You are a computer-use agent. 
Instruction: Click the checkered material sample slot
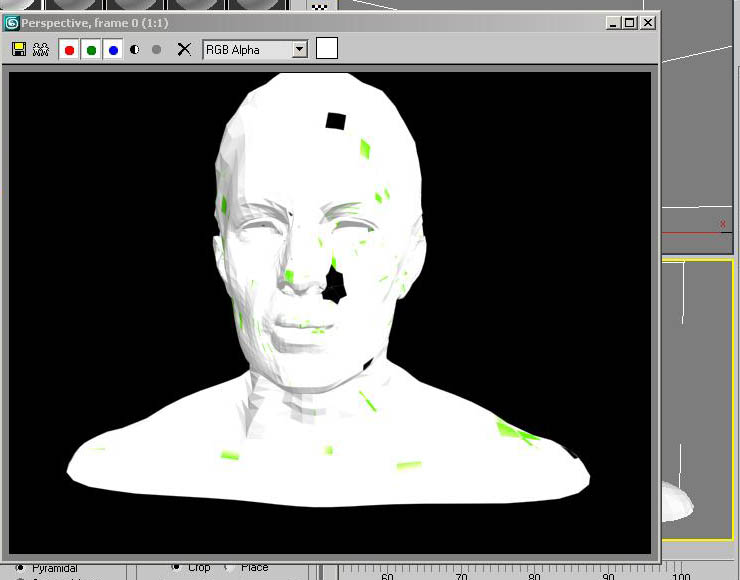click(x=320, y=6)
